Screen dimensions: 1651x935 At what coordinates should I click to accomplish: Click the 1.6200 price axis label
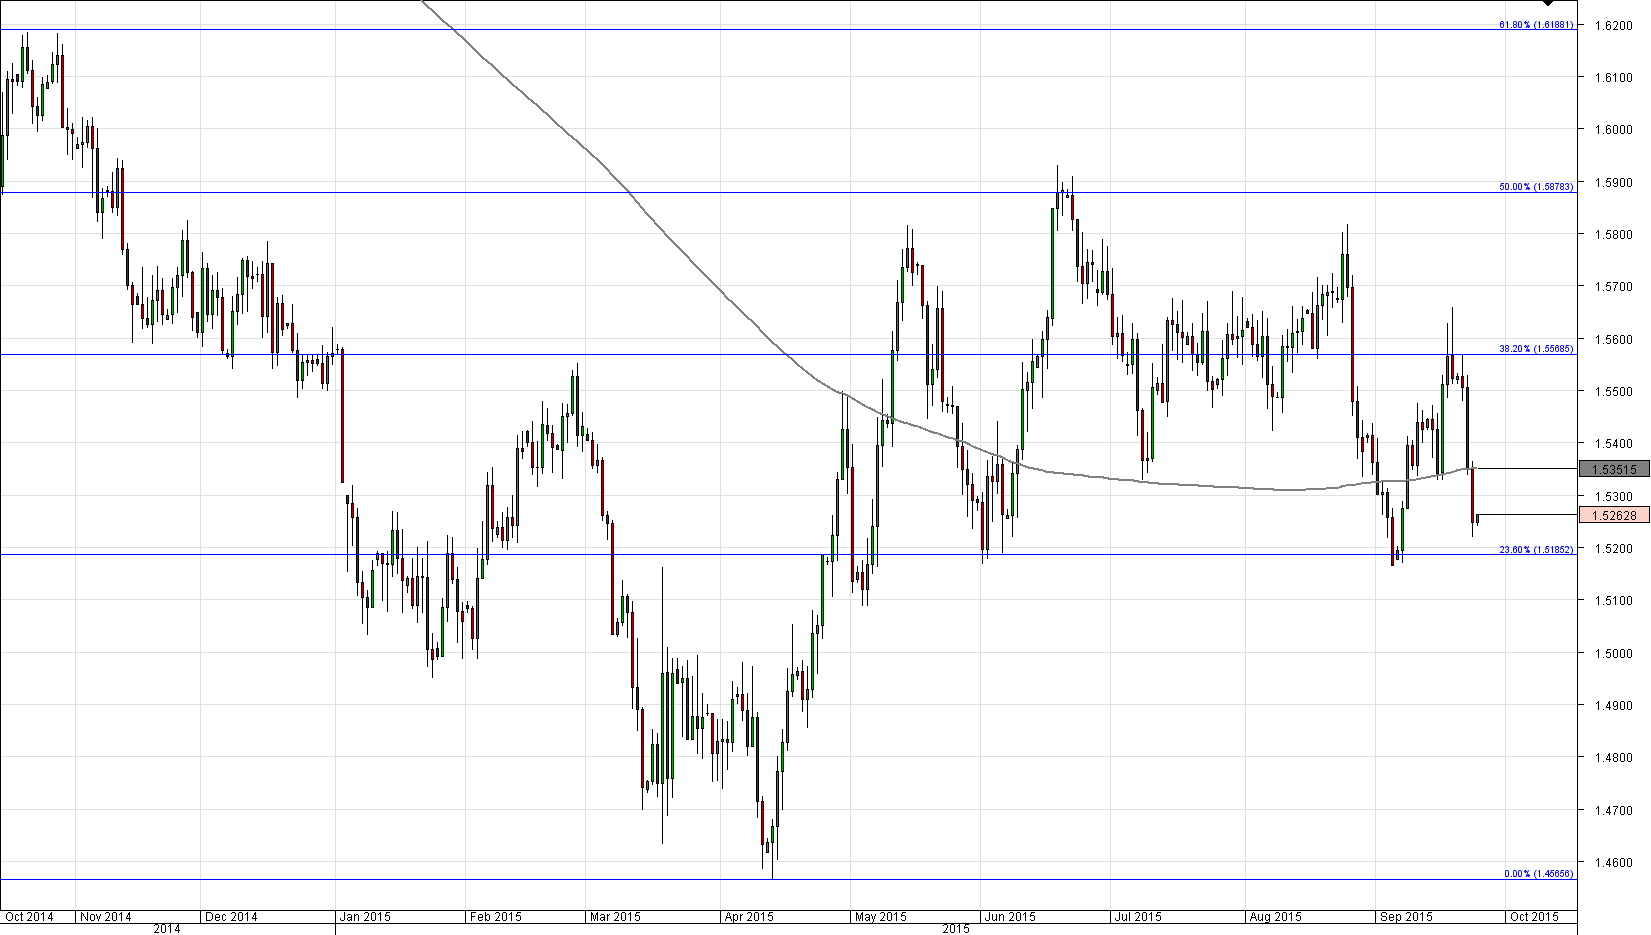[1613, 25]
